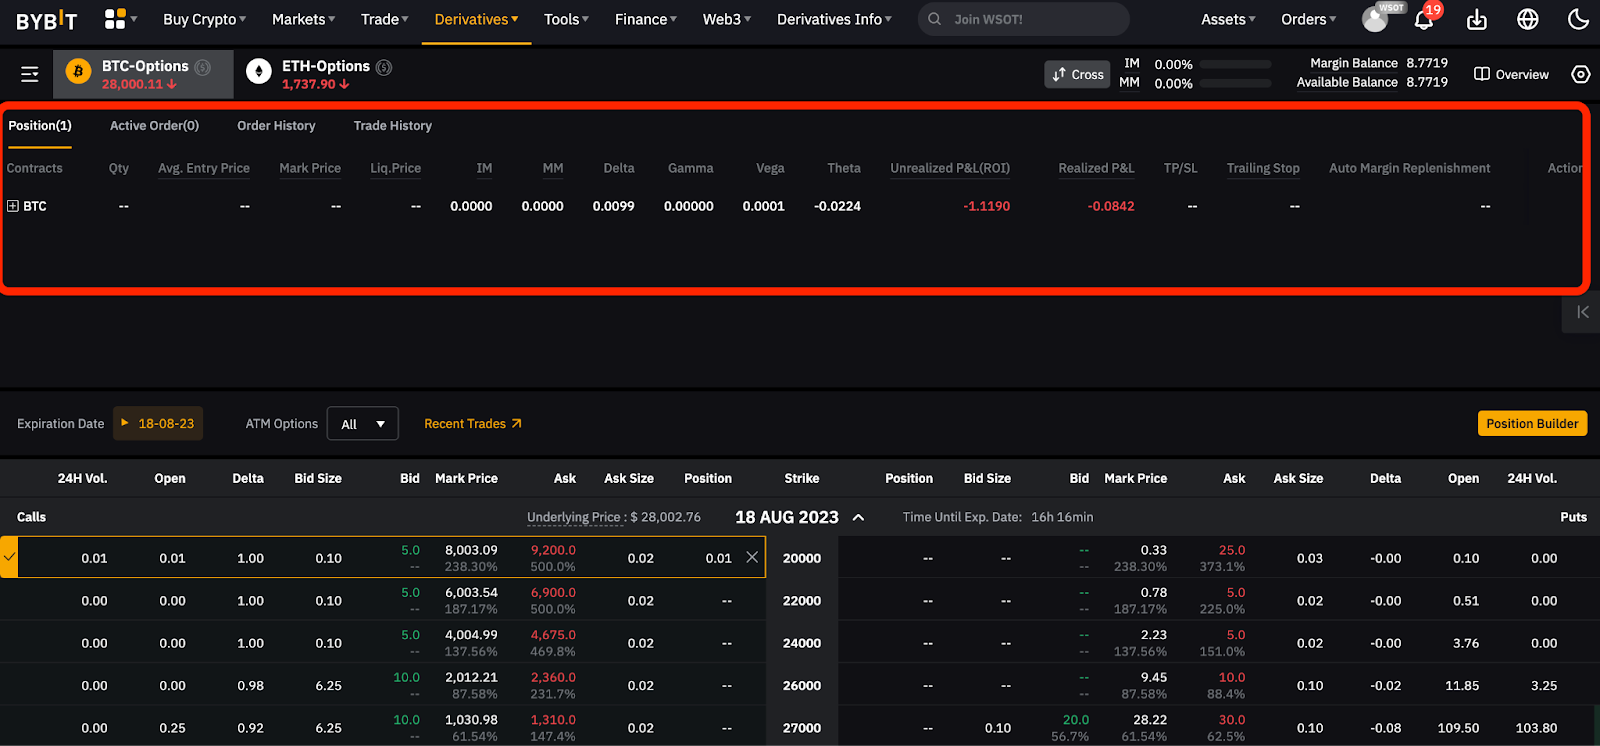Toggle dark mode moon icon
Screen dimensions: 1600x746
click(x=1578, y=19)
